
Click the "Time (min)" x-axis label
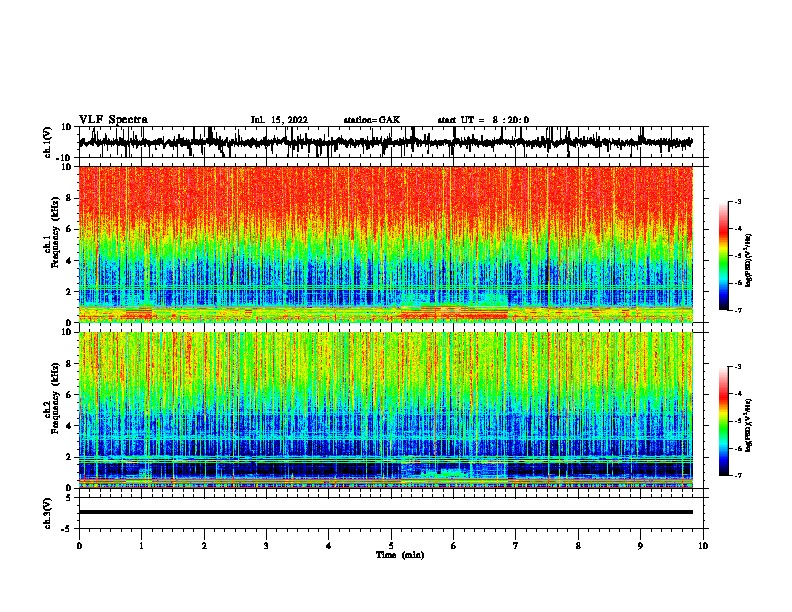400,555
